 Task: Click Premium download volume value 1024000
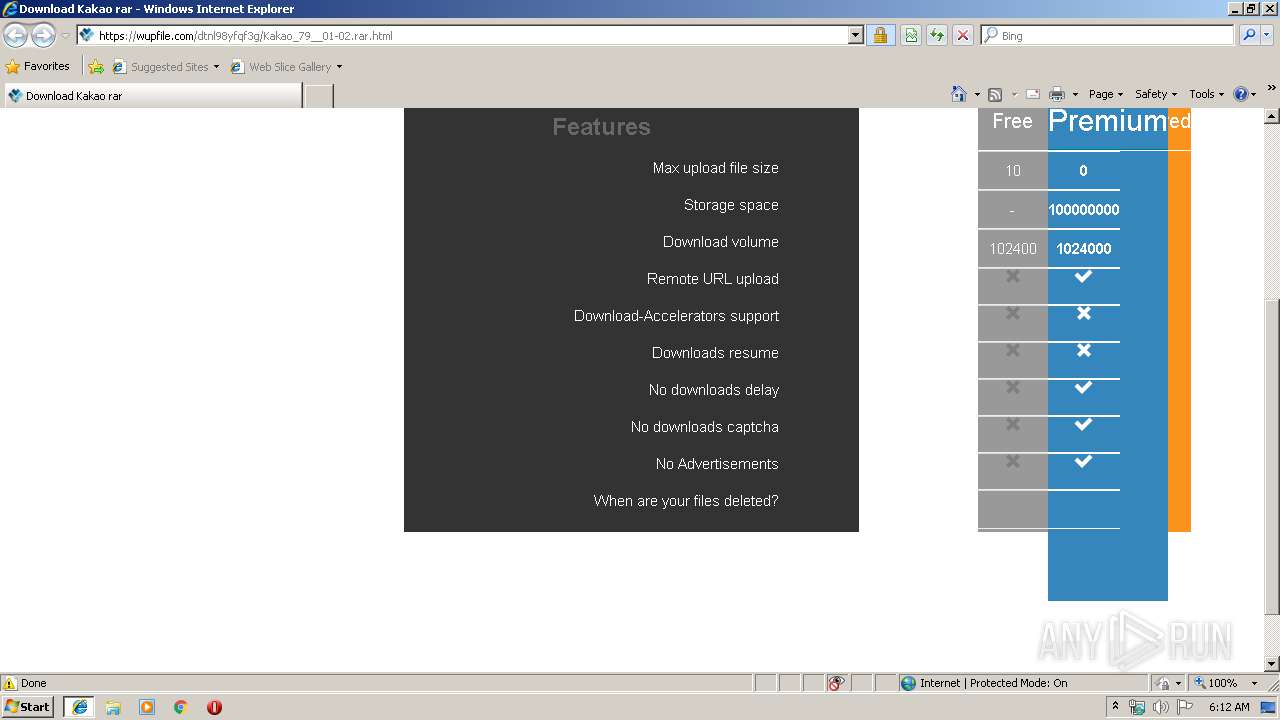[1084, 249]
